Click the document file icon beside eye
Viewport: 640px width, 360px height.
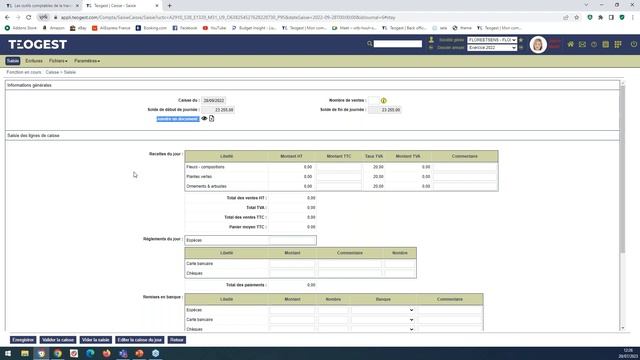[211, 118]
